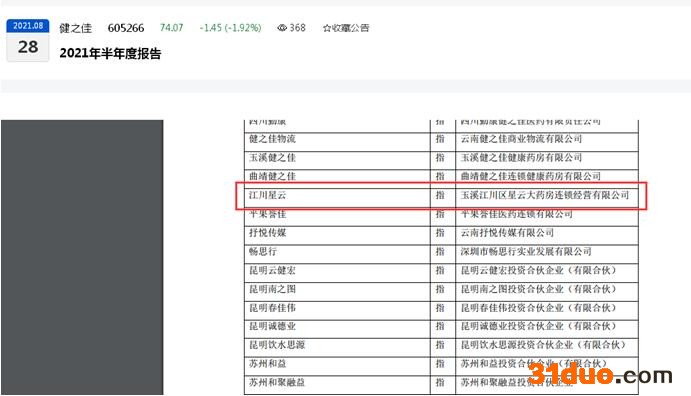Click the price change -1.45 (-1.92%)
This screenshot has height=396, width=691.
pos(230,28)
